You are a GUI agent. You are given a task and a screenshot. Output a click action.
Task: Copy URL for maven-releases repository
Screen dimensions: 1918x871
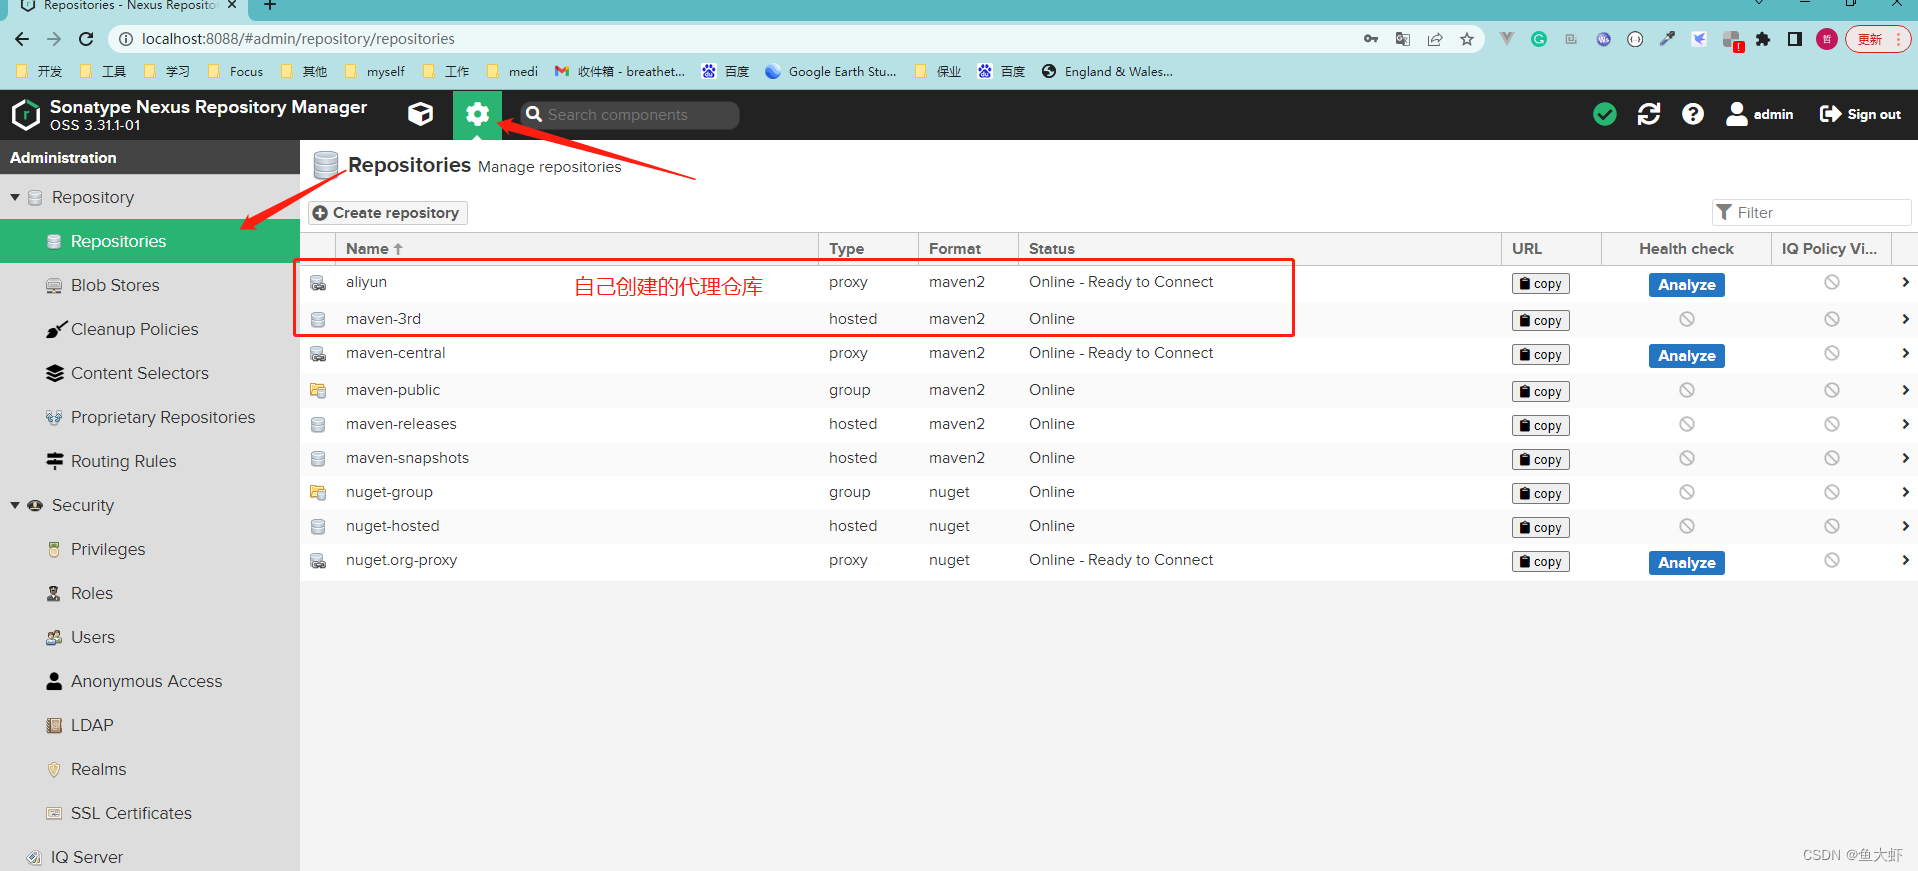tap(1540, 426)
